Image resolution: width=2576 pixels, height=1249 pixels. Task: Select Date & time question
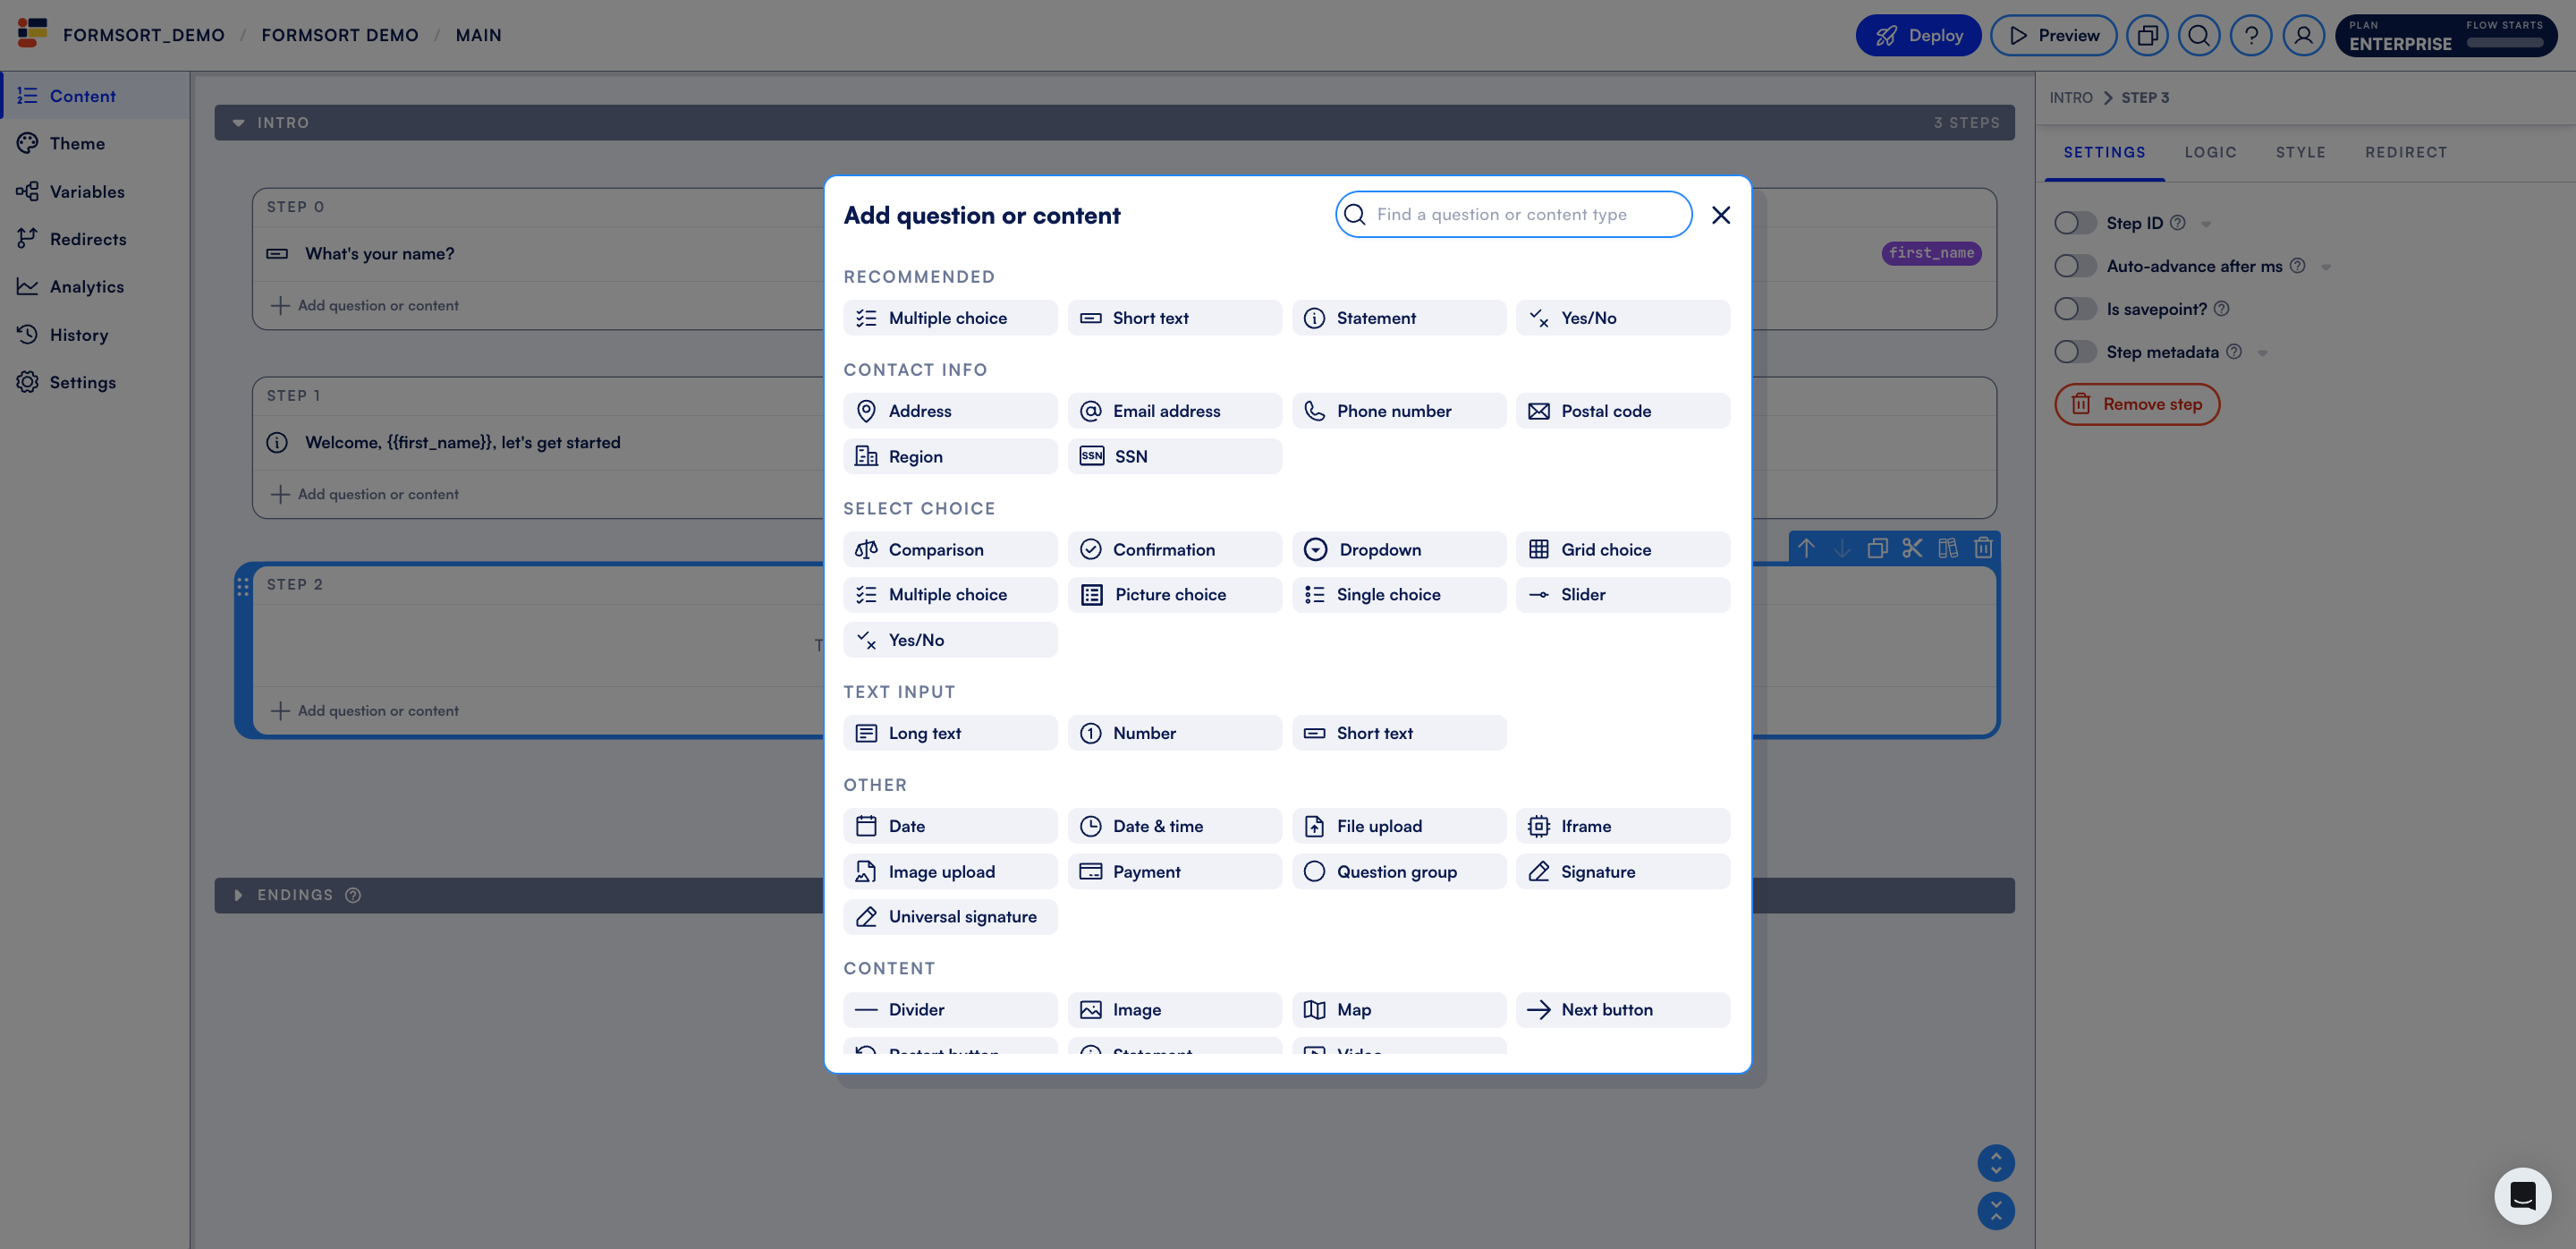[1174, 826]
